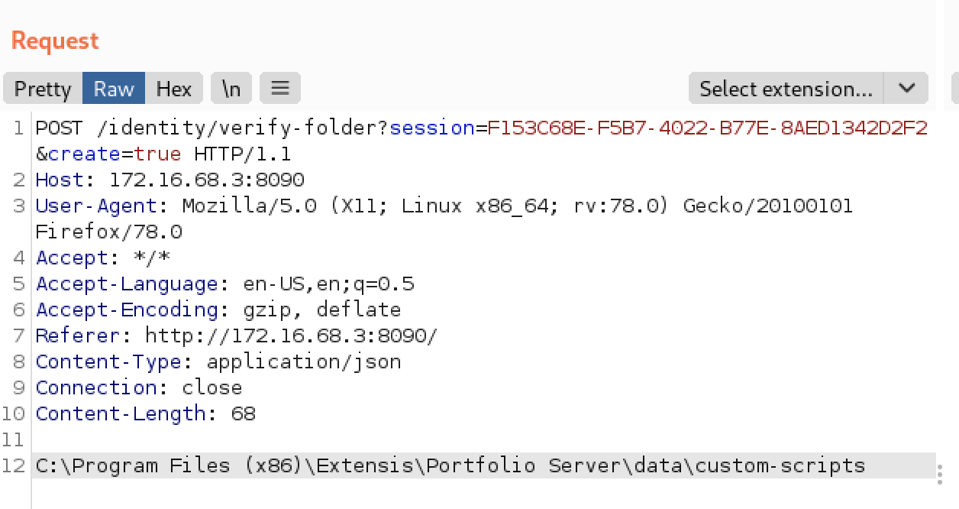
Task: Switch to the Hex view tab
Action: 174,89
